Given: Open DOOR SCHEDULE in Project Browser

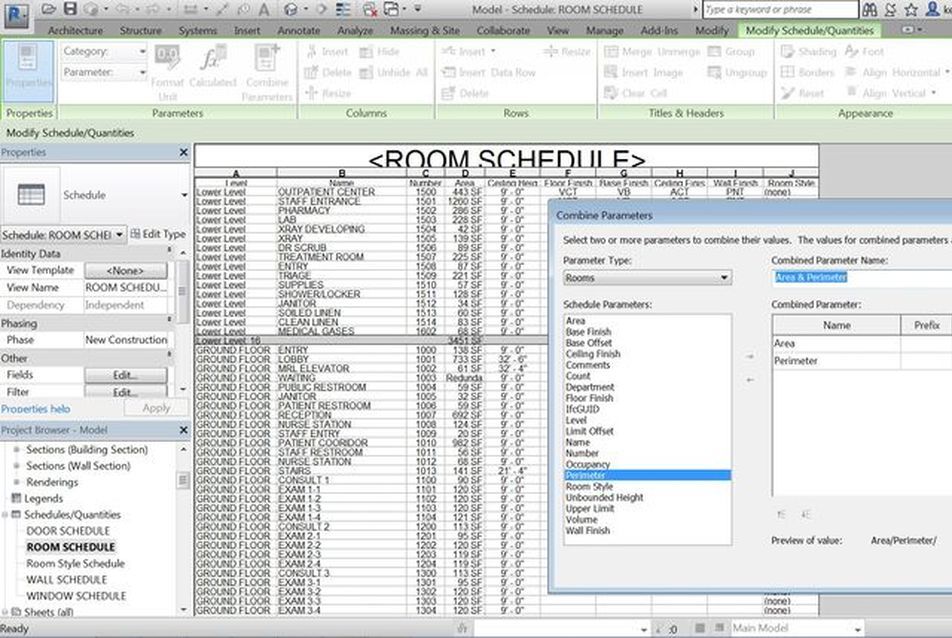Looking at the screenshot, I should (x=68, y=531).
